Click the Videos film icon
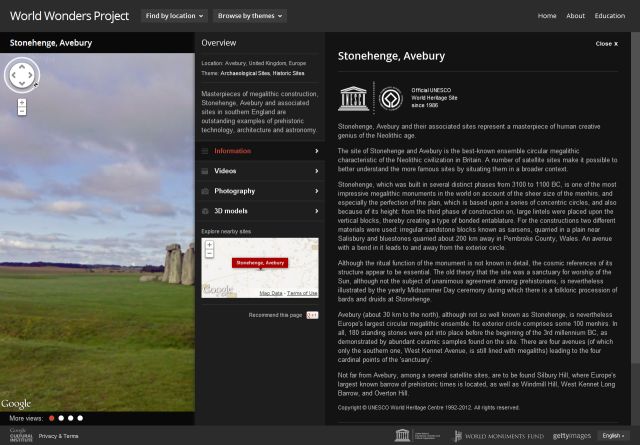Image resolution: width=640 pixels, height=445 pixels. click(x=205, y=171)
